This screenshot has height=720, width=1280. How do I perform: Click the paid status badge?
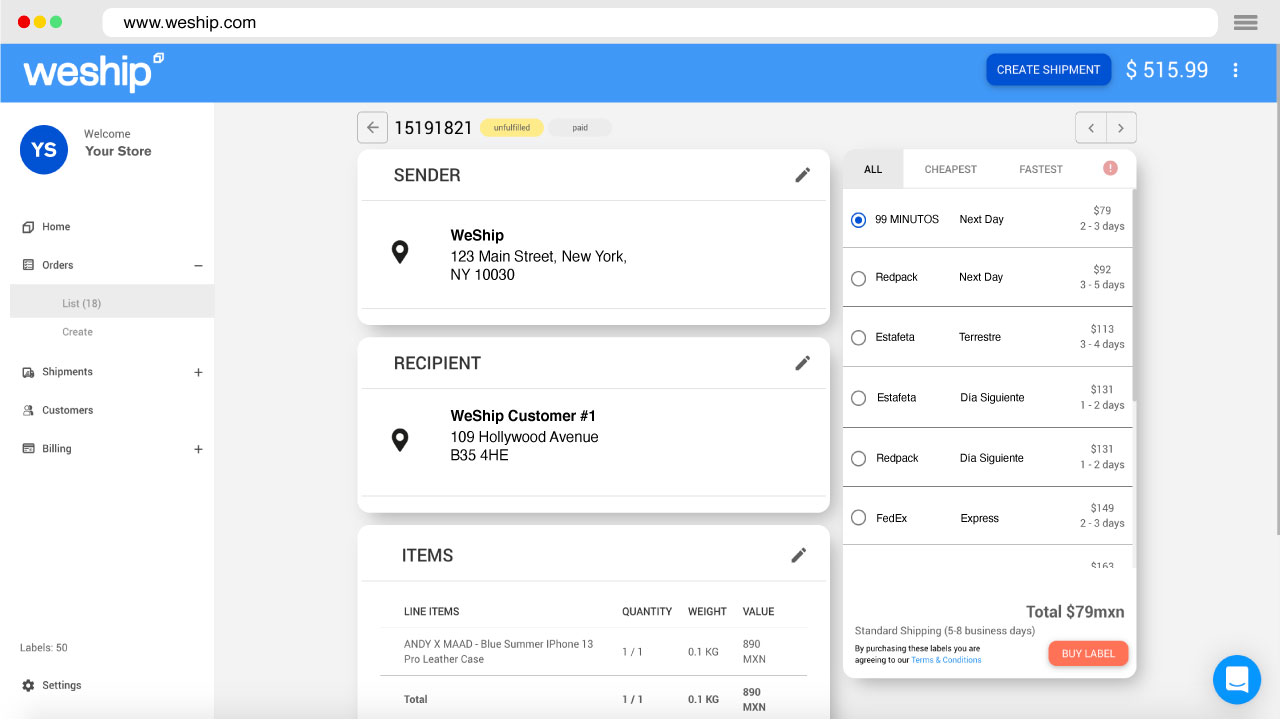(x=580, y=128)
